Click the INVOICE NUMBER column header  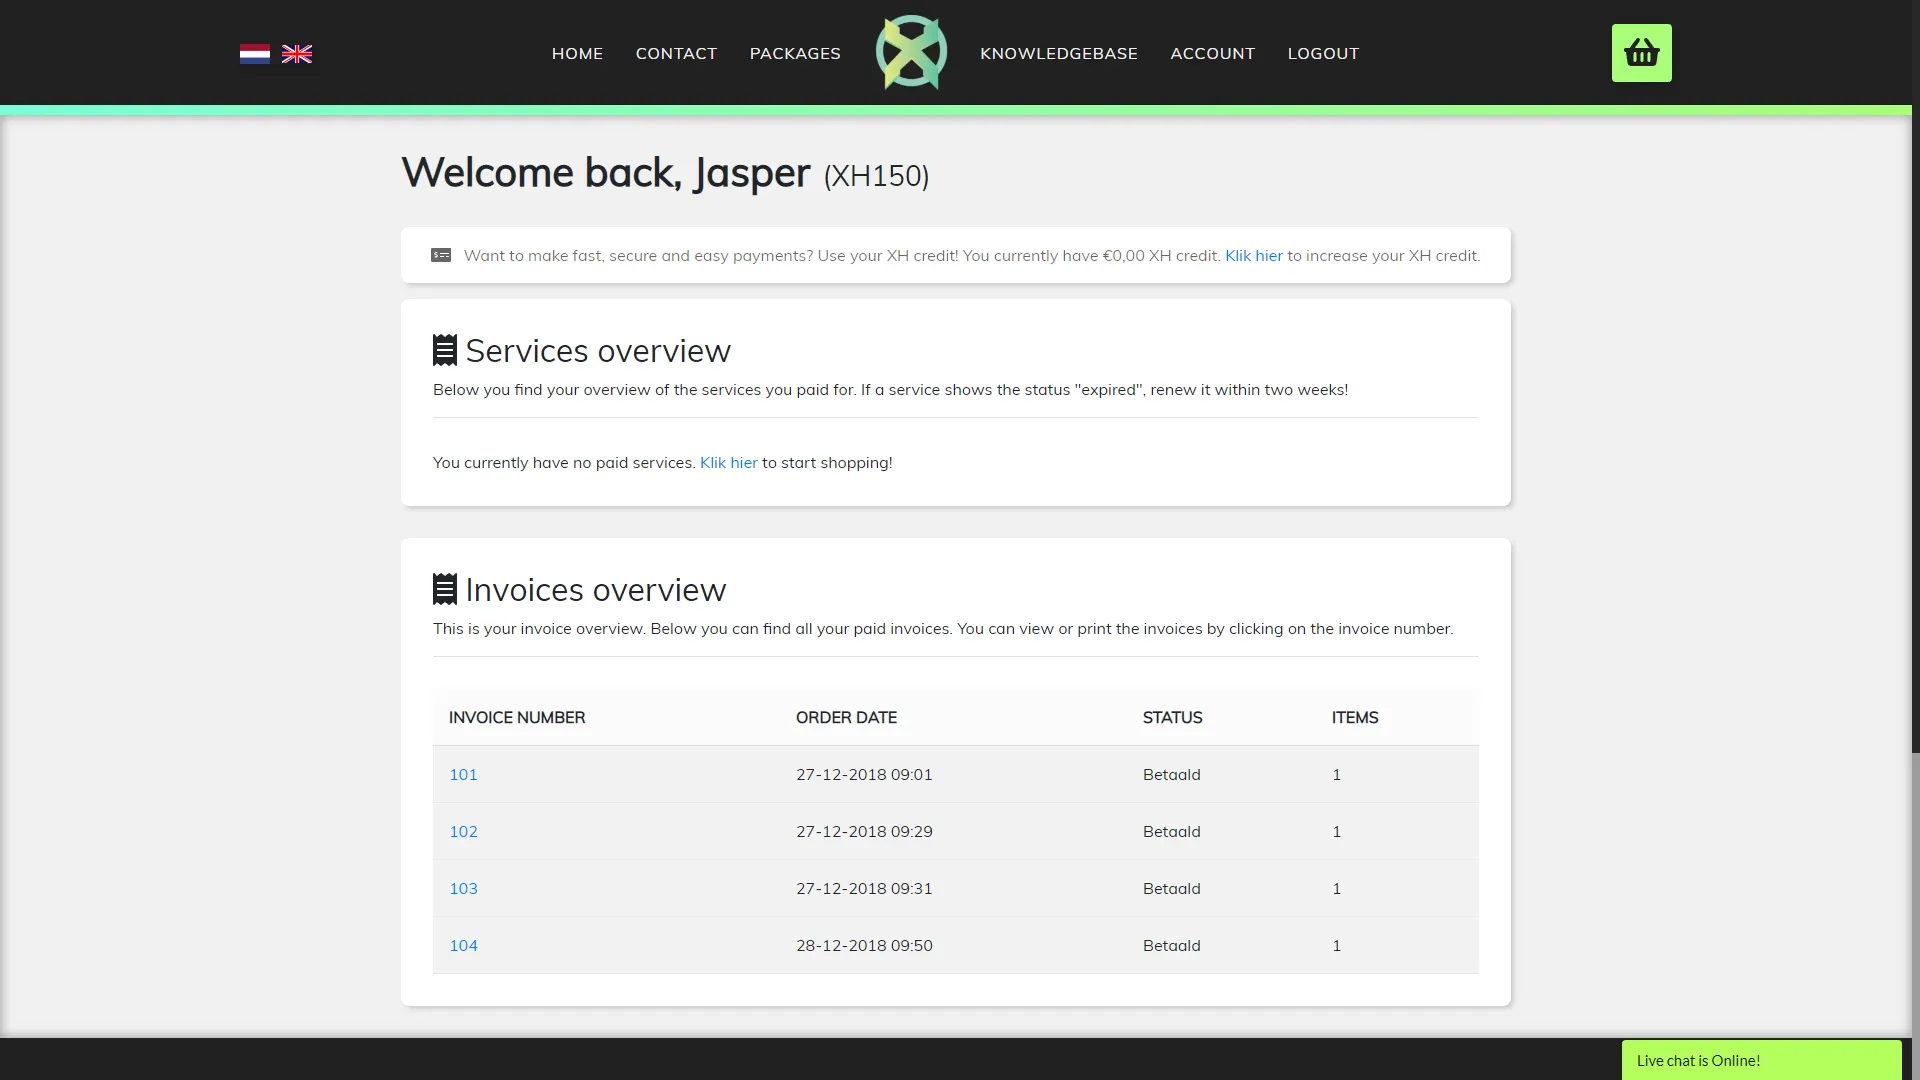pyautogui.click(x=517, y=718)
